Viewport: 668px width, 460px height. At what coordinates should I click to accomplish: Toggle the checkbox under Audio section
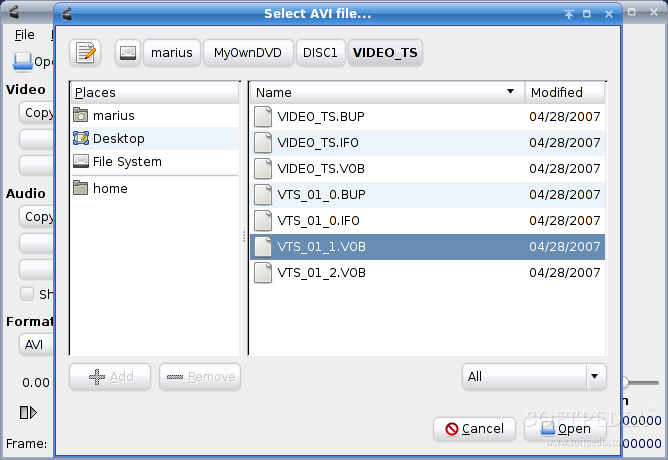pos(27,294)
